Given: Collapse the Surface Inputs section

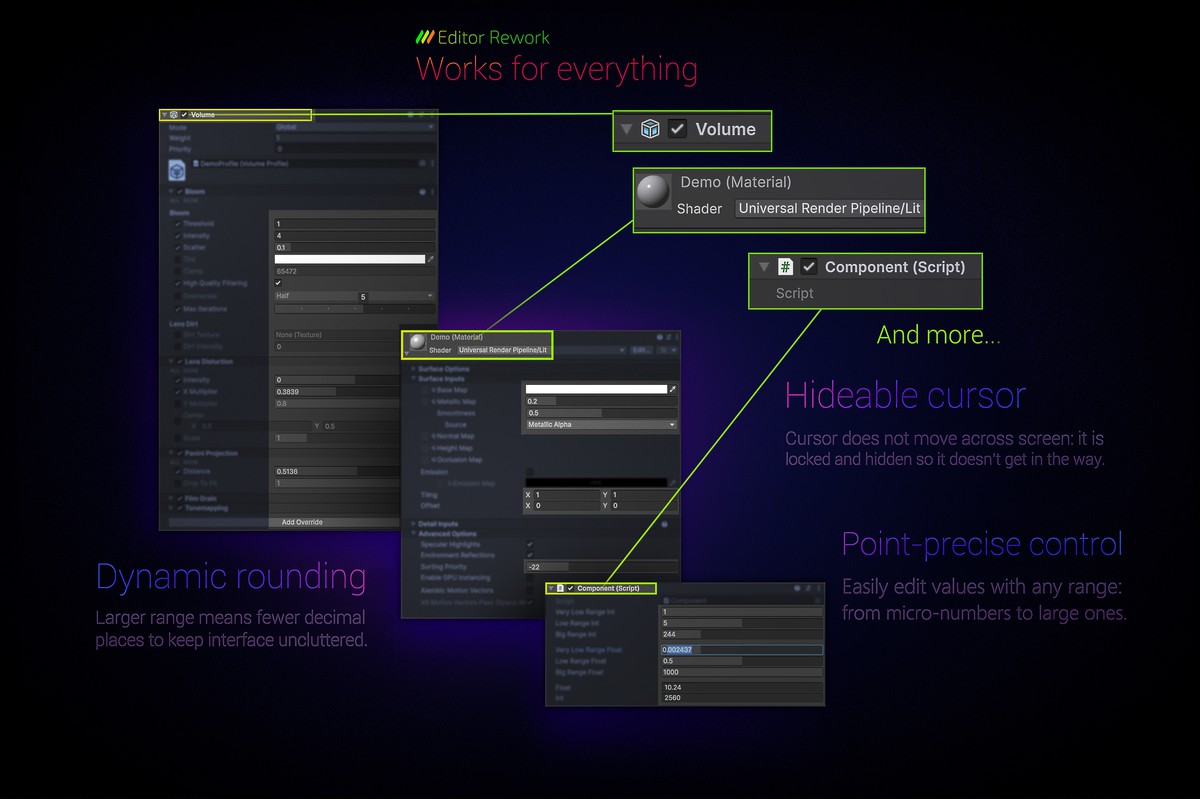Looking at the screenshot, I should 412,378.
